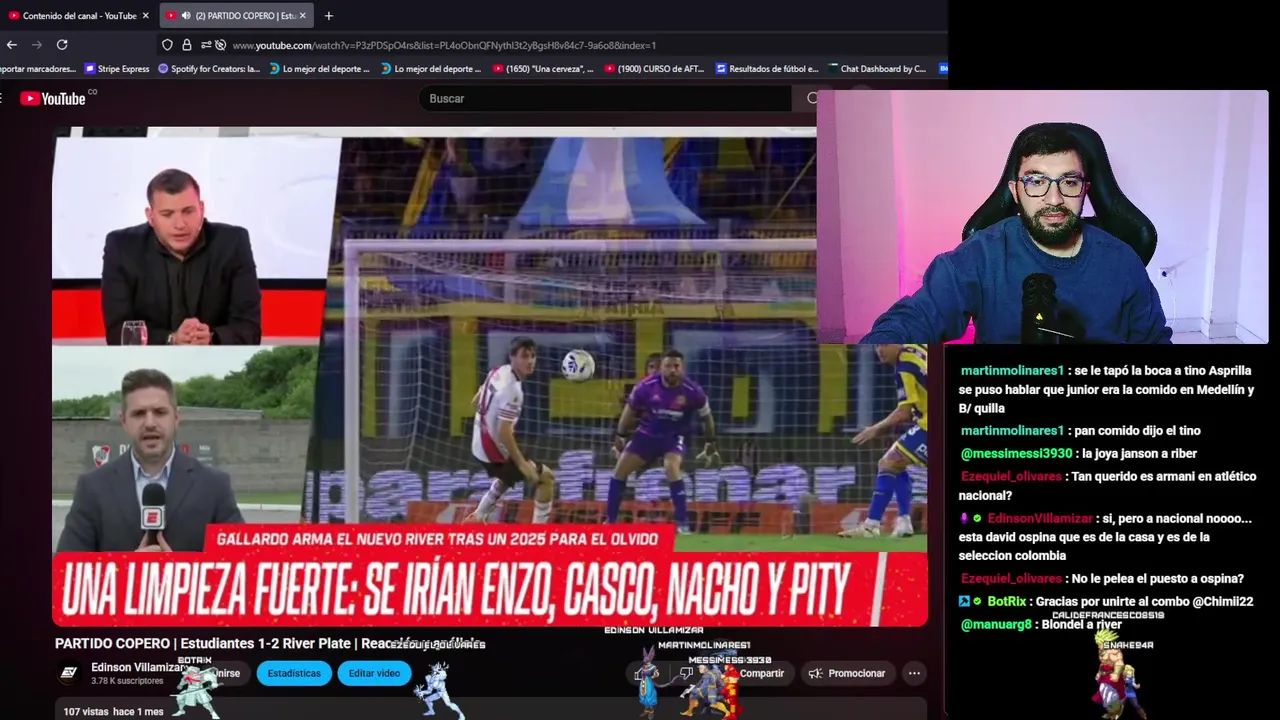Open first 'Lo mejor del deporte' bookmark

(320, 69)
